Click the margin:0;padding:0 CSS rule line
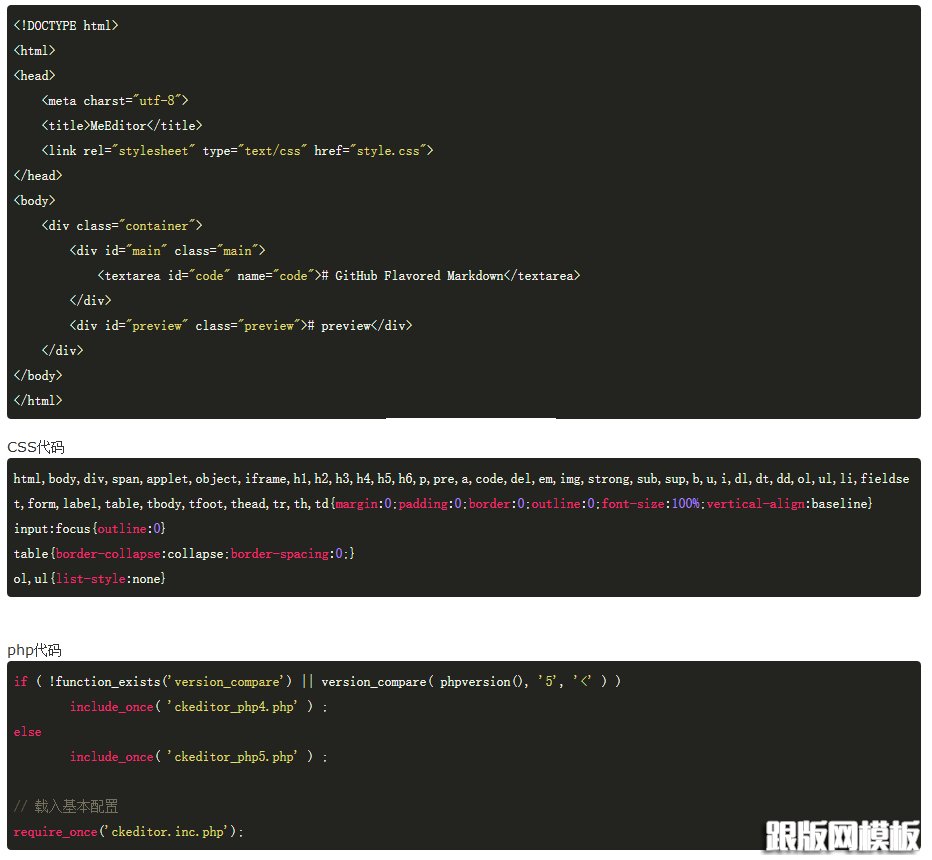Image resolution: width=932 pixels, height=860 pixels. (x=443, y=503)
